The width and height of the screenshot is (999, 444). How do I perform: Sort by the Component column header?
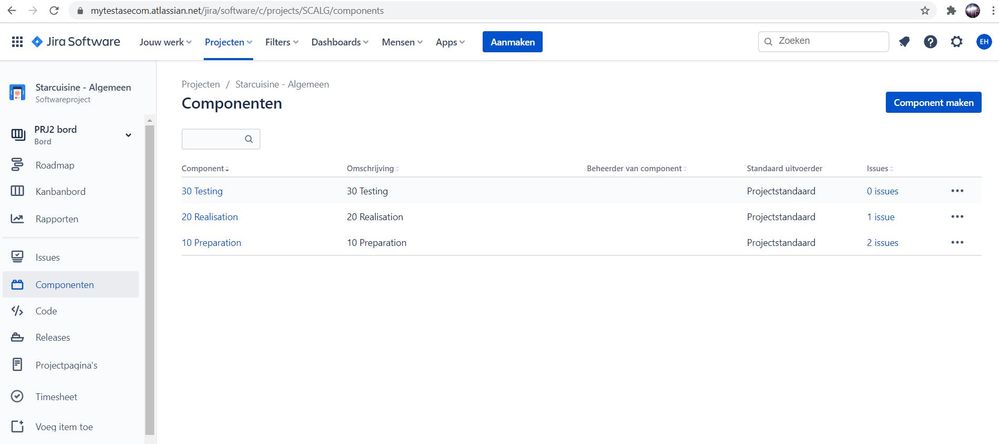click(205, 169)
